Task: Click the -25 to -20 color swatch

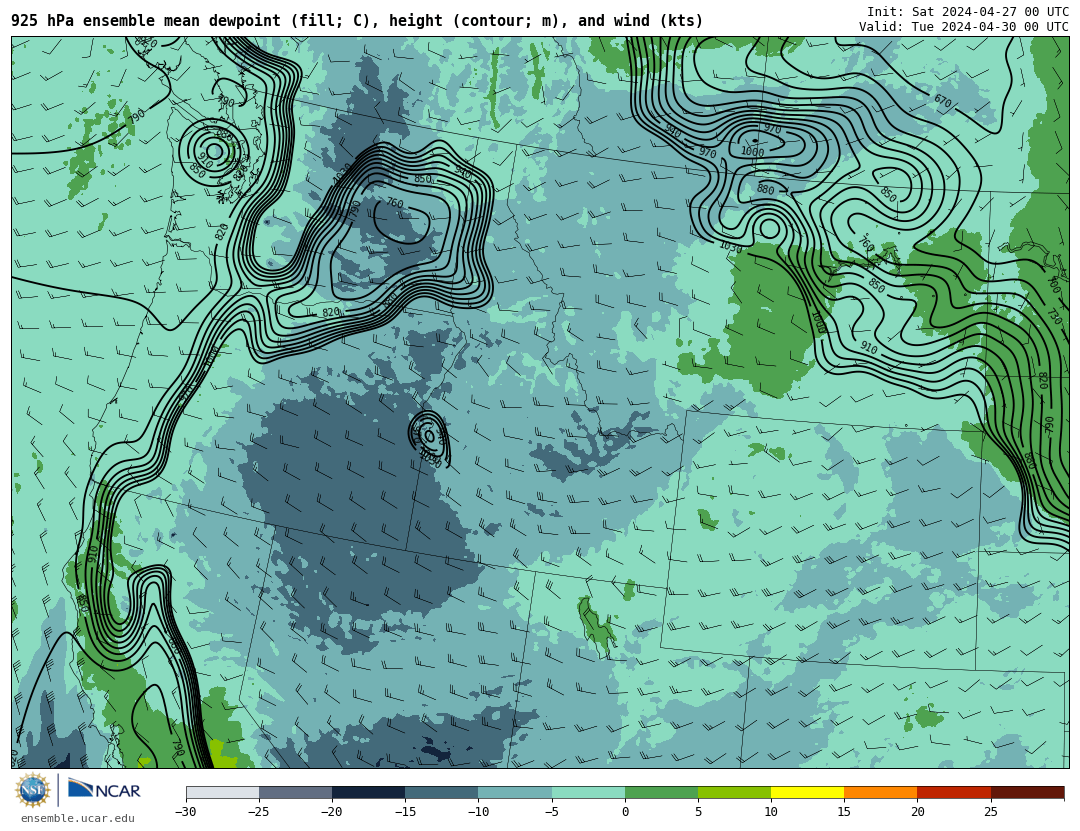Action: 295,792
